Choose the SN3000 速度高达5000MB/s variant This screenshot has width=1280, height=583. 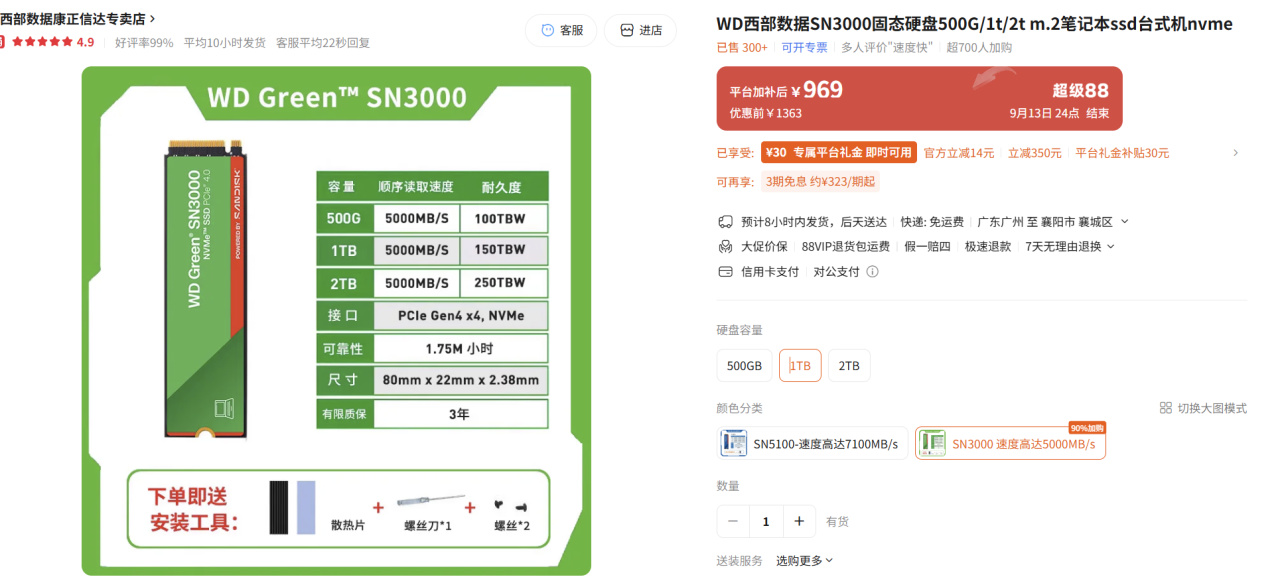pos(1010,443)
